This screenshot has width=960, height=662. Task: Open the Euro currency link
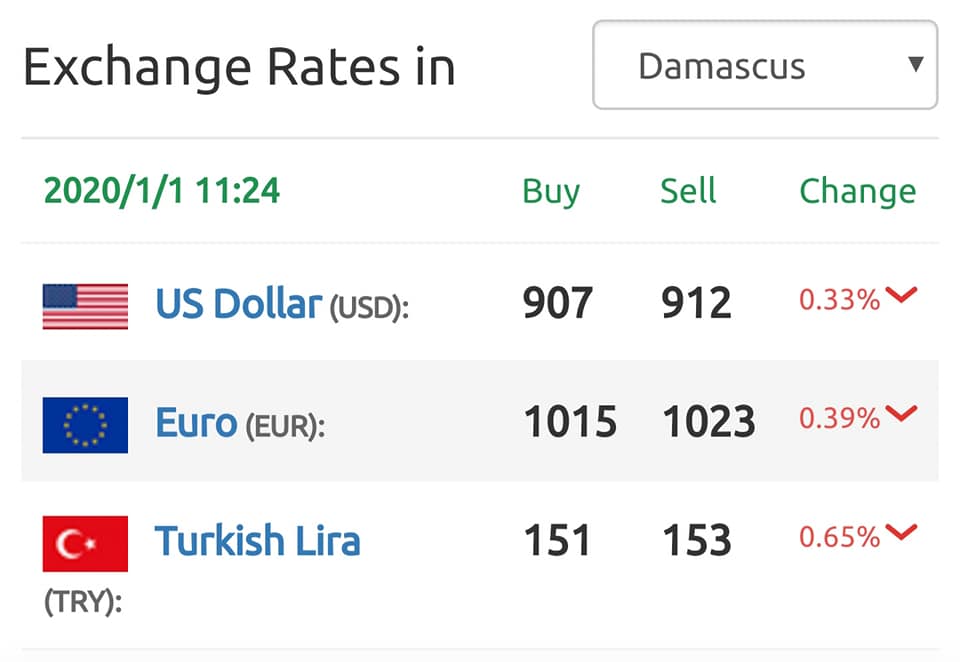(196, 423)
